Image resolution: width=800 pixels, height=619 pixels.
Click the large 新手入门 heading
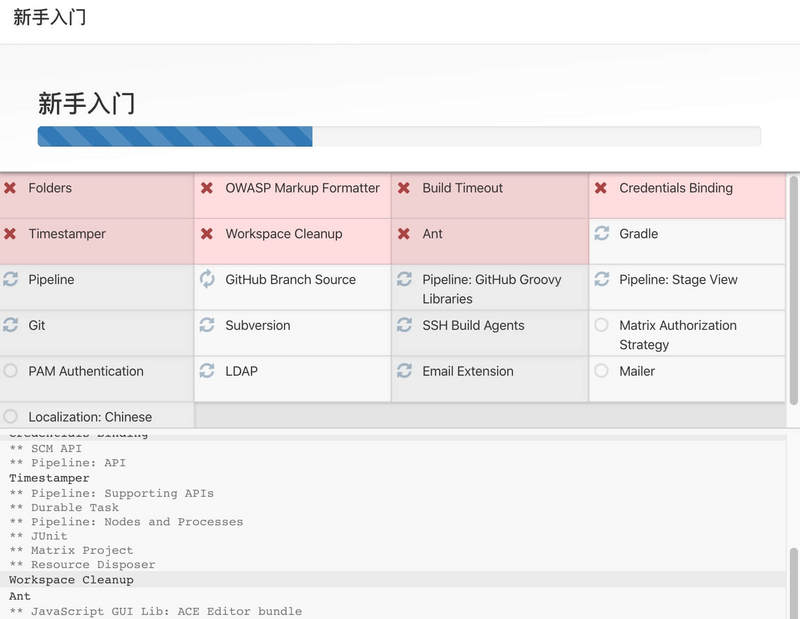point(86,104)
